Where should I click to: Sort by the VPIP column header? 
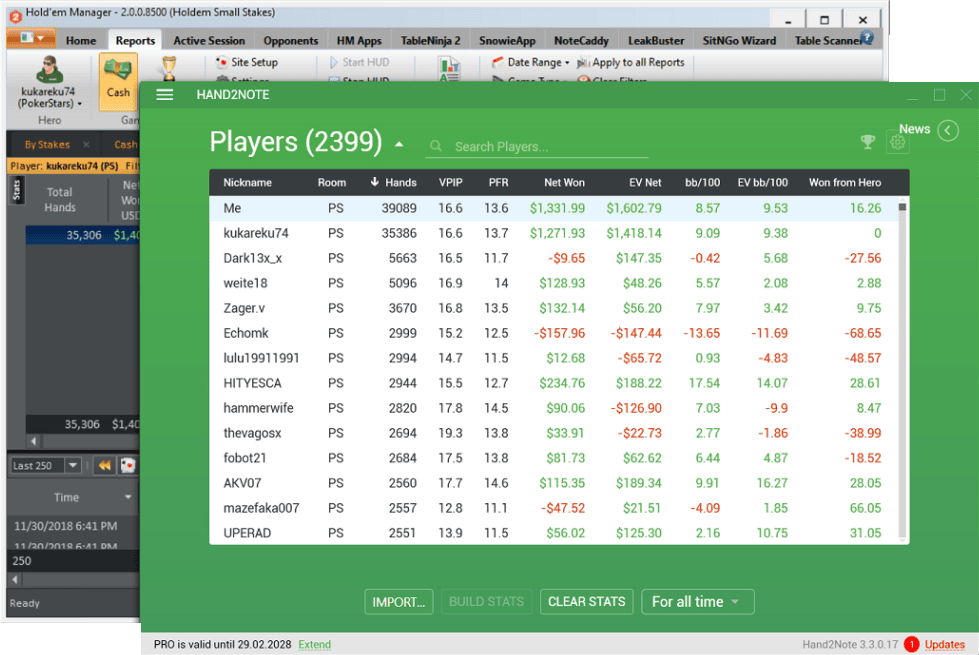click(450, 182)
